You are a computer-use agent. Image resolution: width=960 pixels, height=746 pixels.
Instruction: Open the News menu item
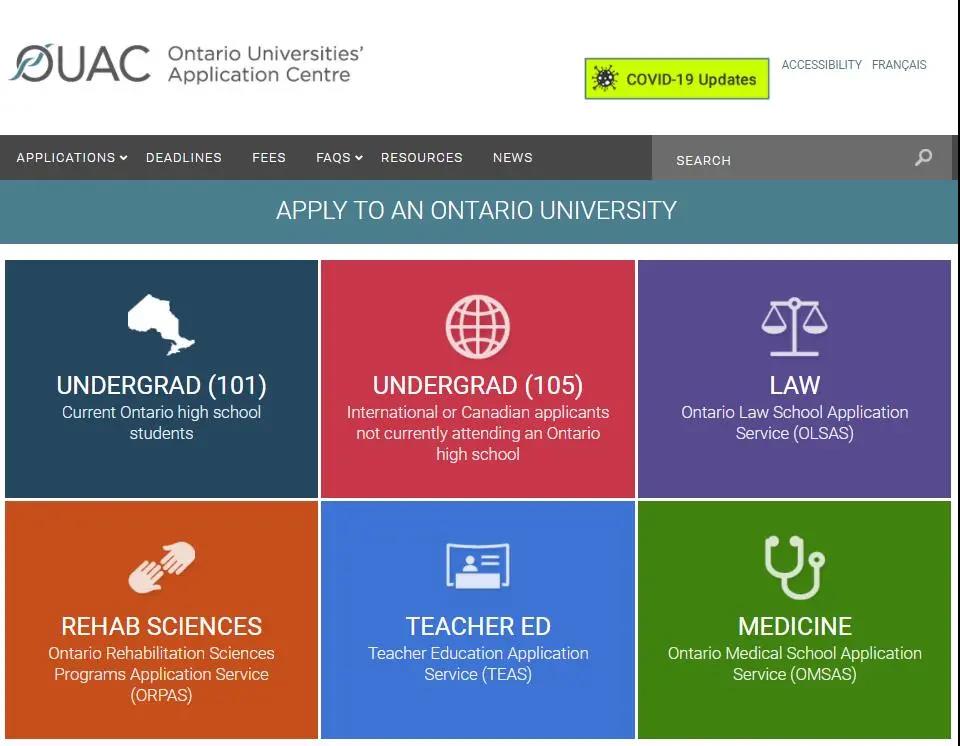[512, 157]
